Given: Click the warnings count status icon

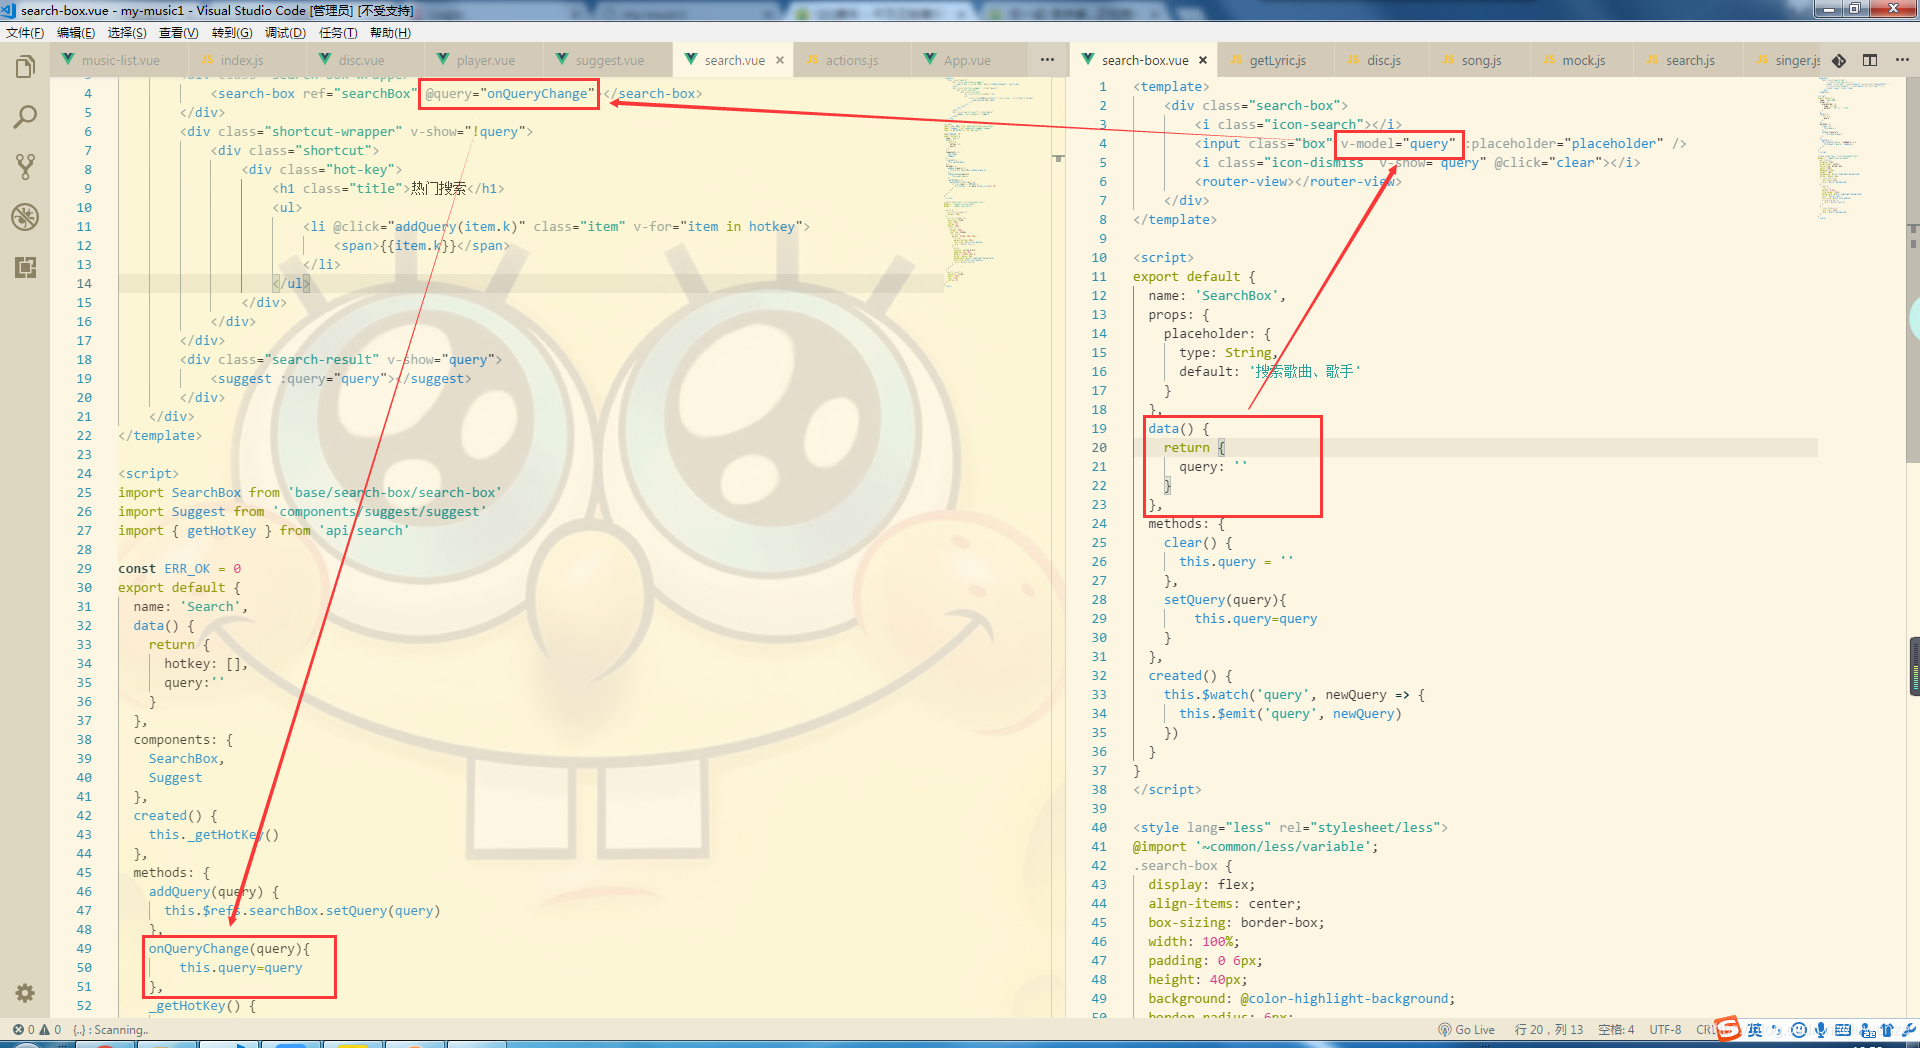Looking at the screenshot, I should [49, 1029].
